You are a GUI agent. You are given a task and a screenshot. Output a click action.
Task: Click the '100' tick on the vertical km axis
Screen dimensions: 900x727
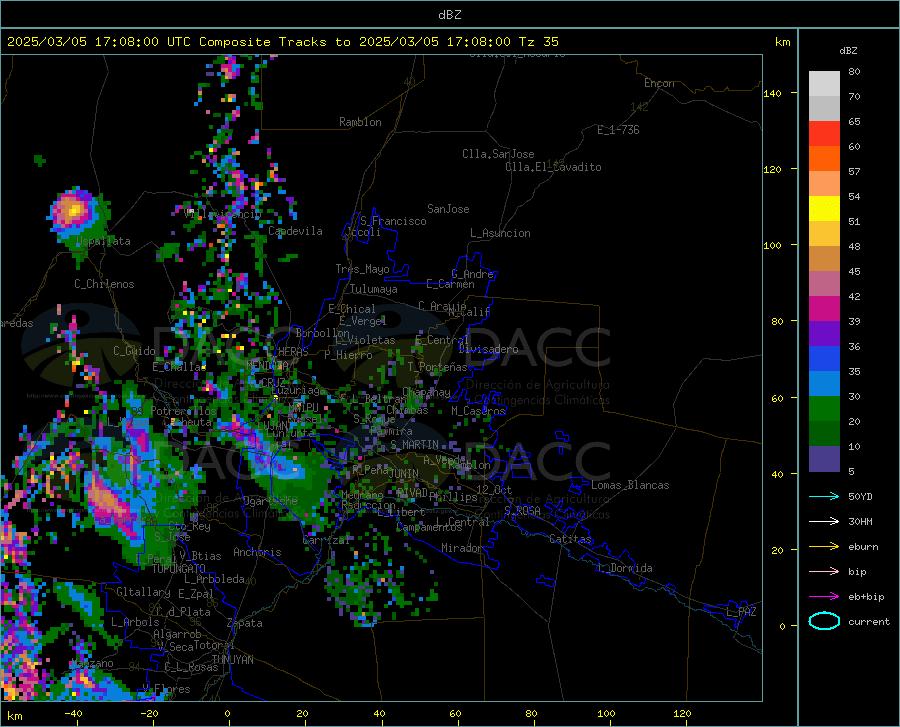tap(772, 246)
